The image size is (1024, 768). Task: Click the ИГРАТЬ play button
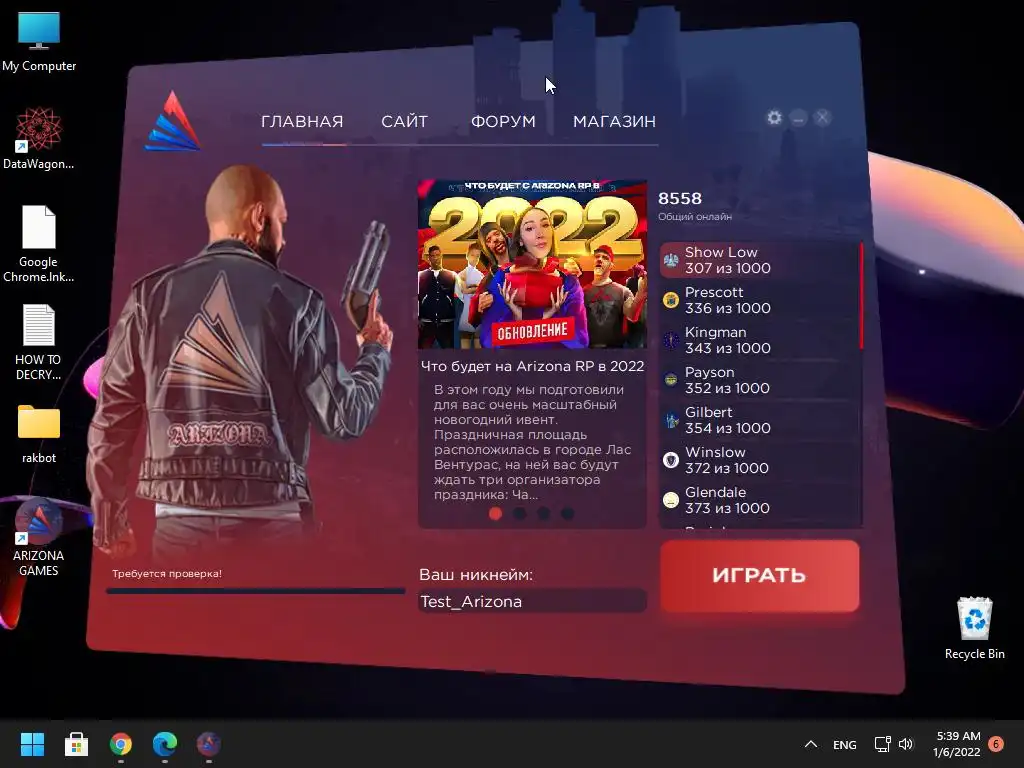(760, 575)
